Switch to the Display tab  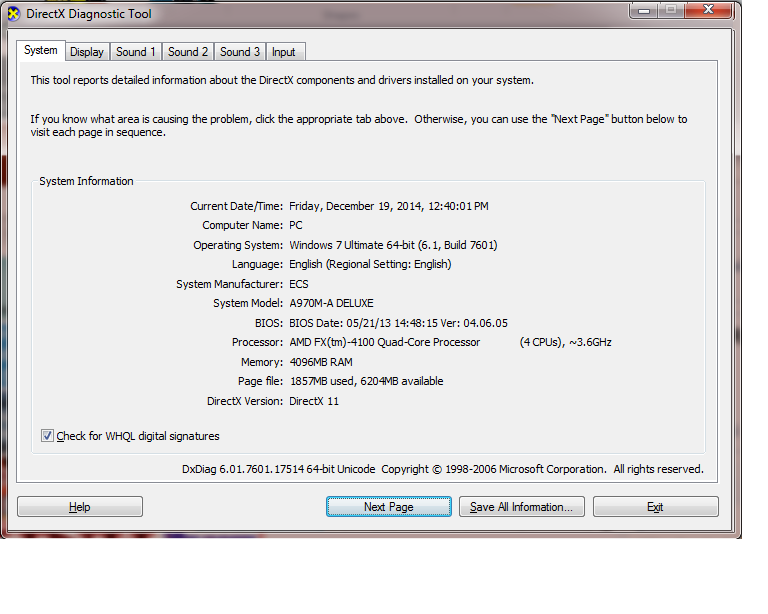click(87, 52)
